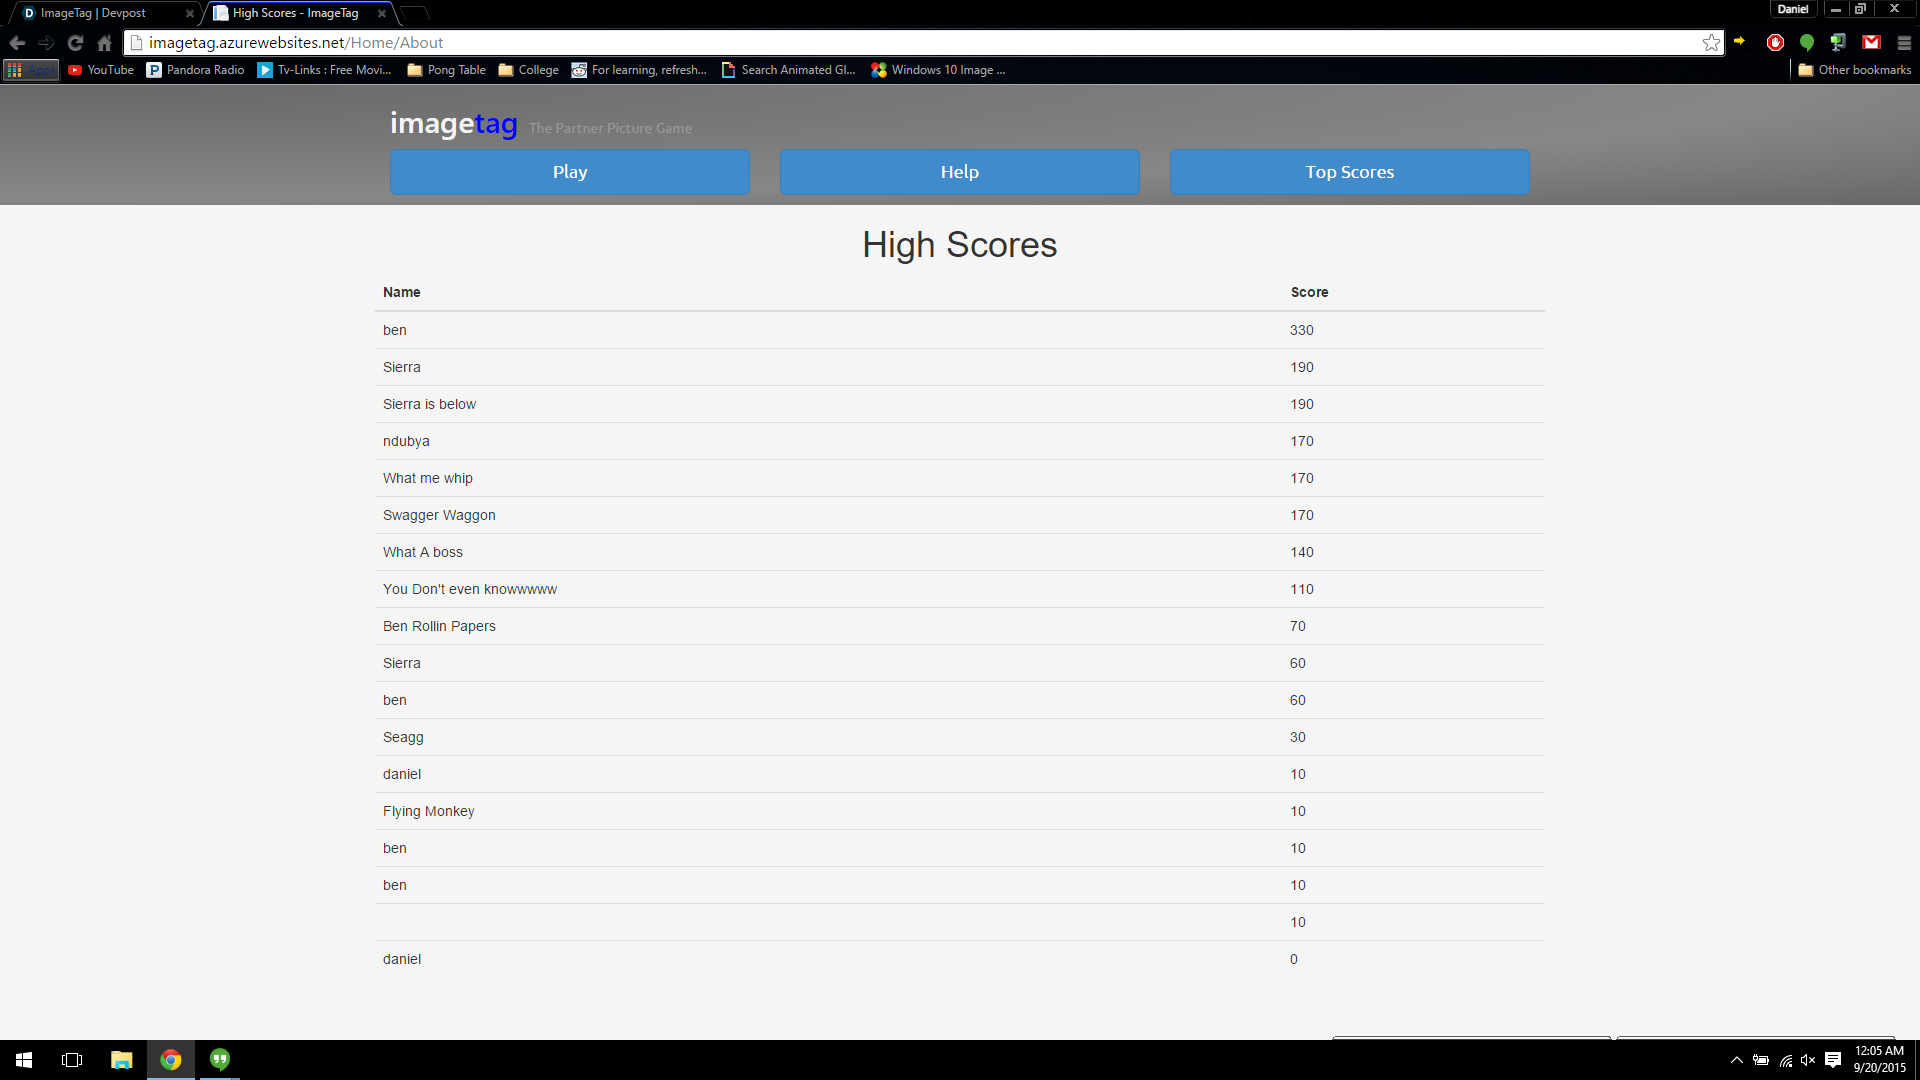Click the Apps bookmarks shortcut
The width and height of the screenshot is (1920, 1080).
pyautogui.click(x=30, y=70)
